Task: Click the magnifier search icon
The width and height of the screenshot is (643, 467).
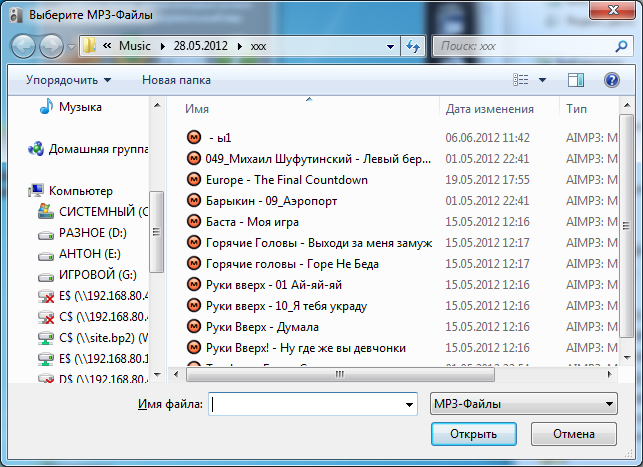Action: [x=621, y=46]
